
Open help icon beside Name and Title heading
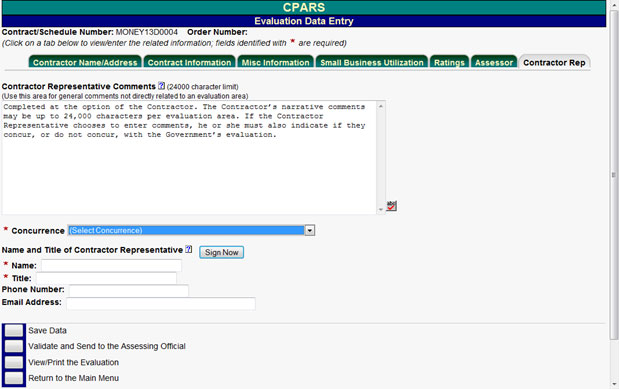[189, 249]
